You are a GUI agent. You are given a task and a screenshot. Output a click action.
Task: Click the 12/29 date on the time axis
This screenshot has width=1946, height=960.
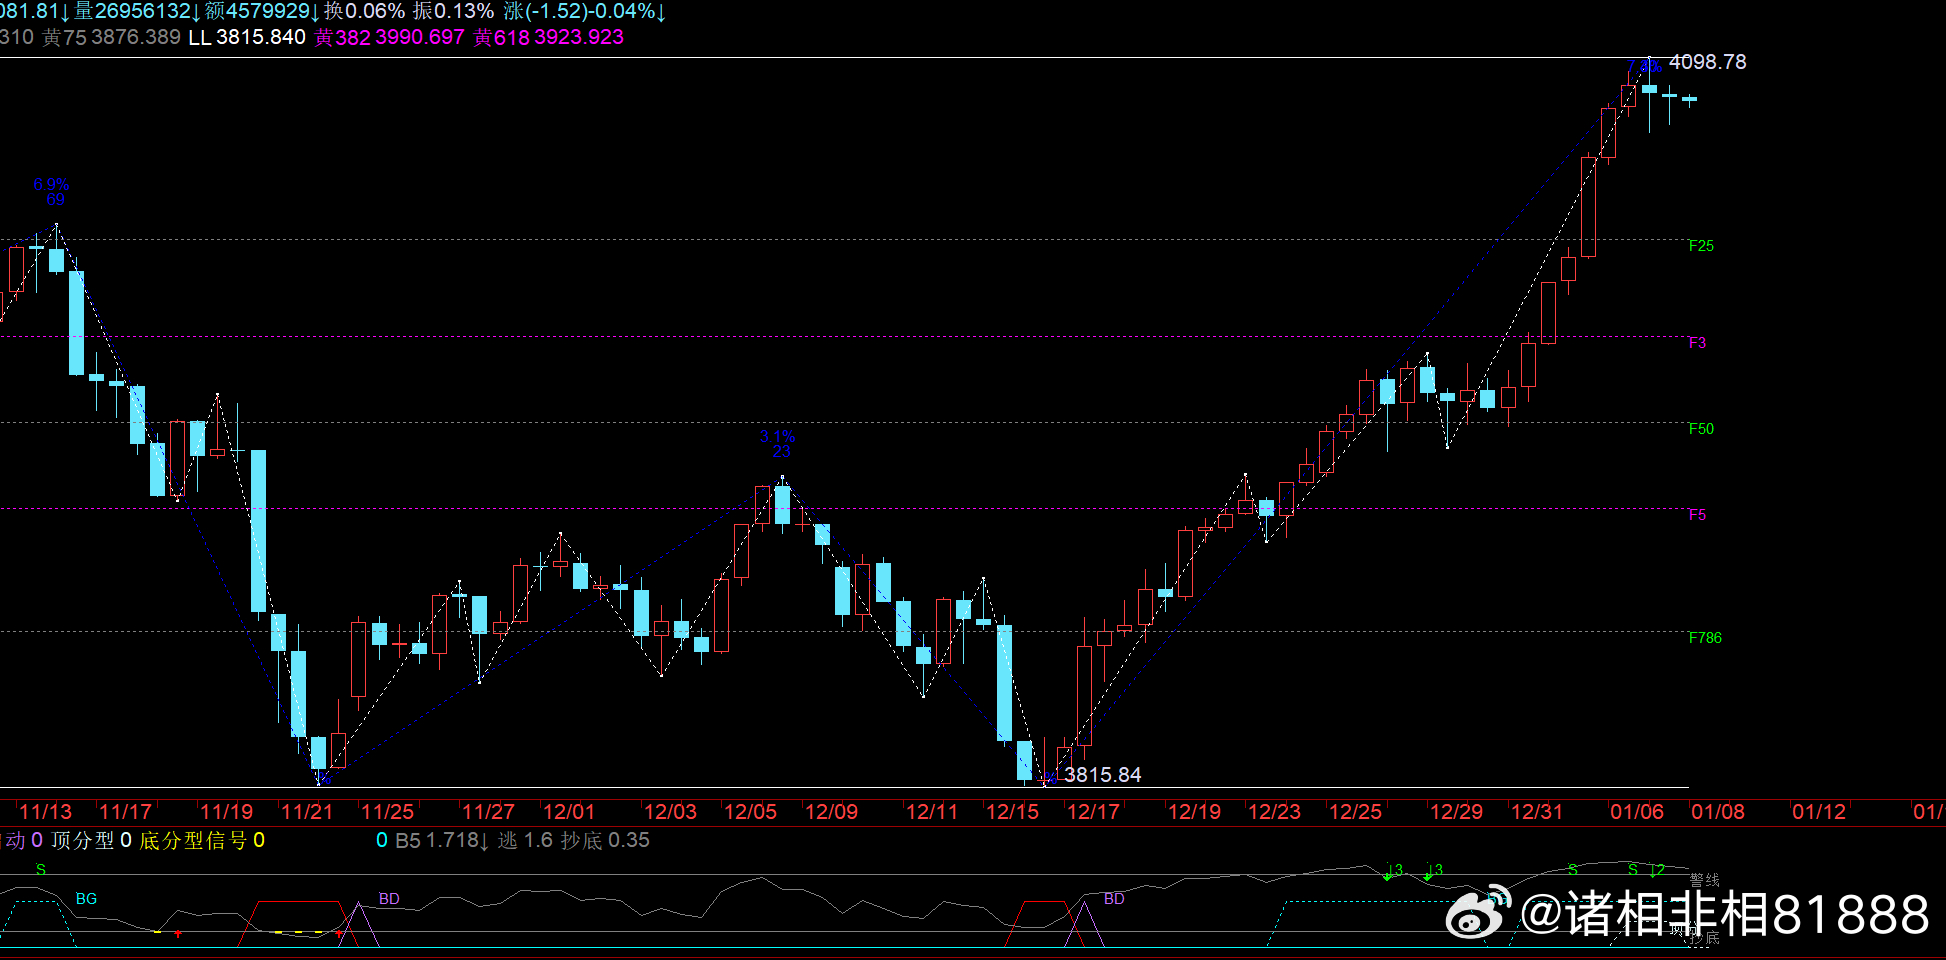(x=1457, y=812)
